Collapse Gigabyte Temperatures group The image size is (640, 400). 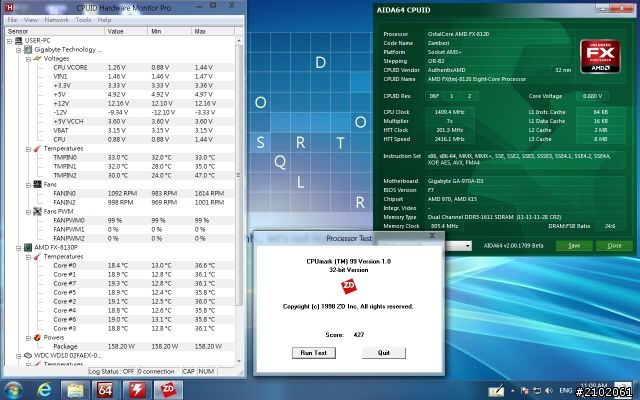click(x=28, y=149)
